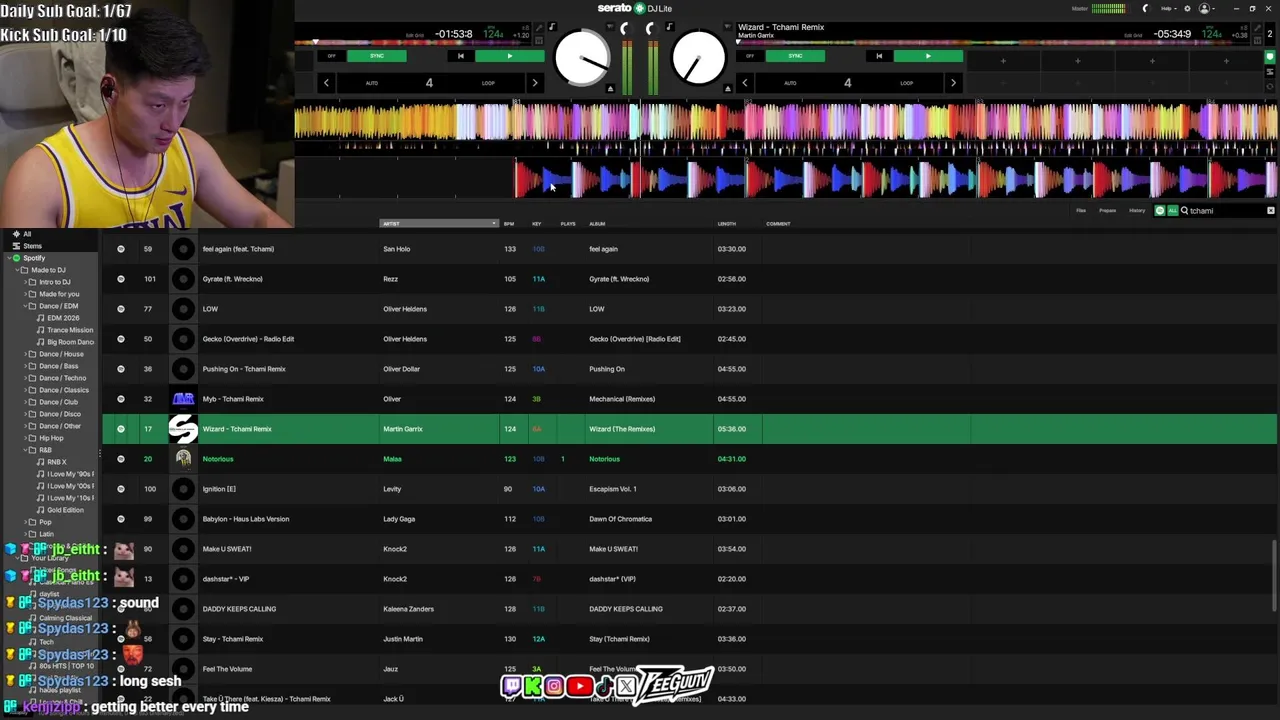Toggle the ALL search filter

pos(1172,211)
